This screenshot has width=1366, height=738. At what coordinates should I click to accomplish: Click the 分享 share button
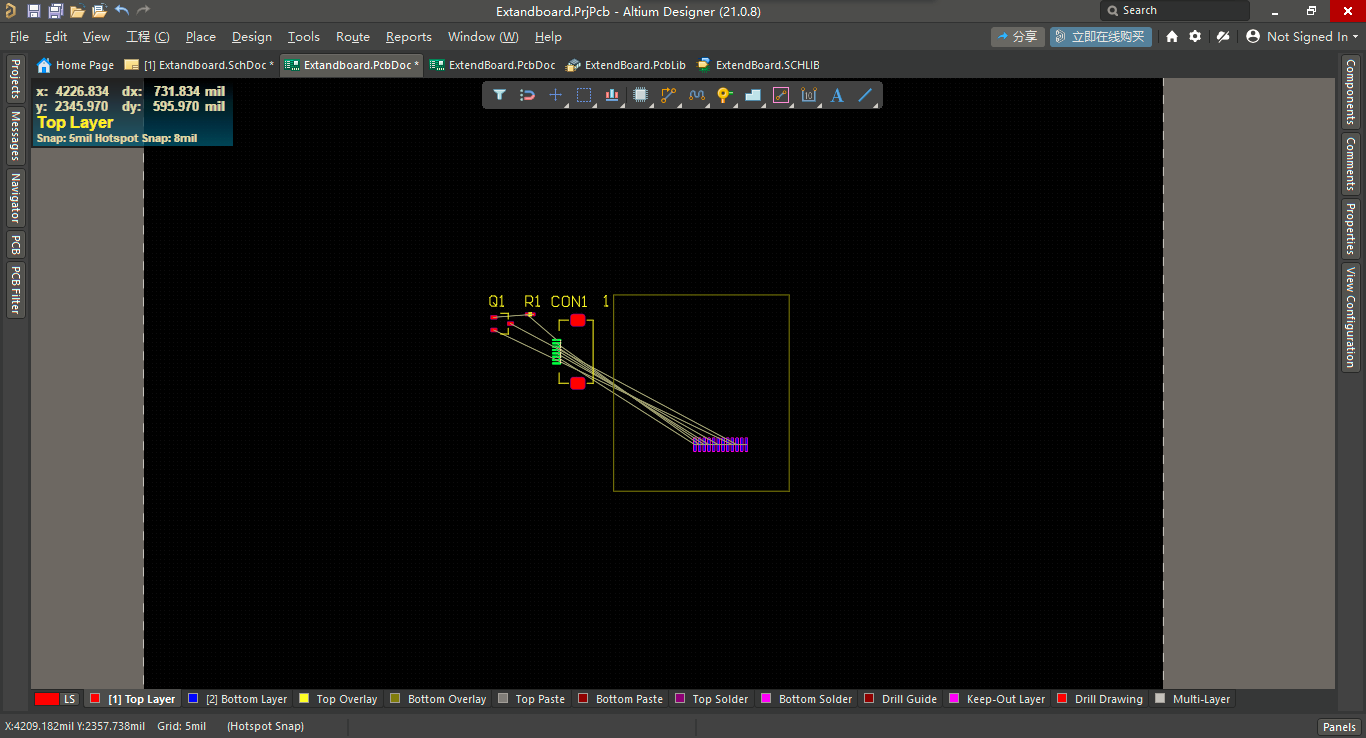click(1018, 36)
